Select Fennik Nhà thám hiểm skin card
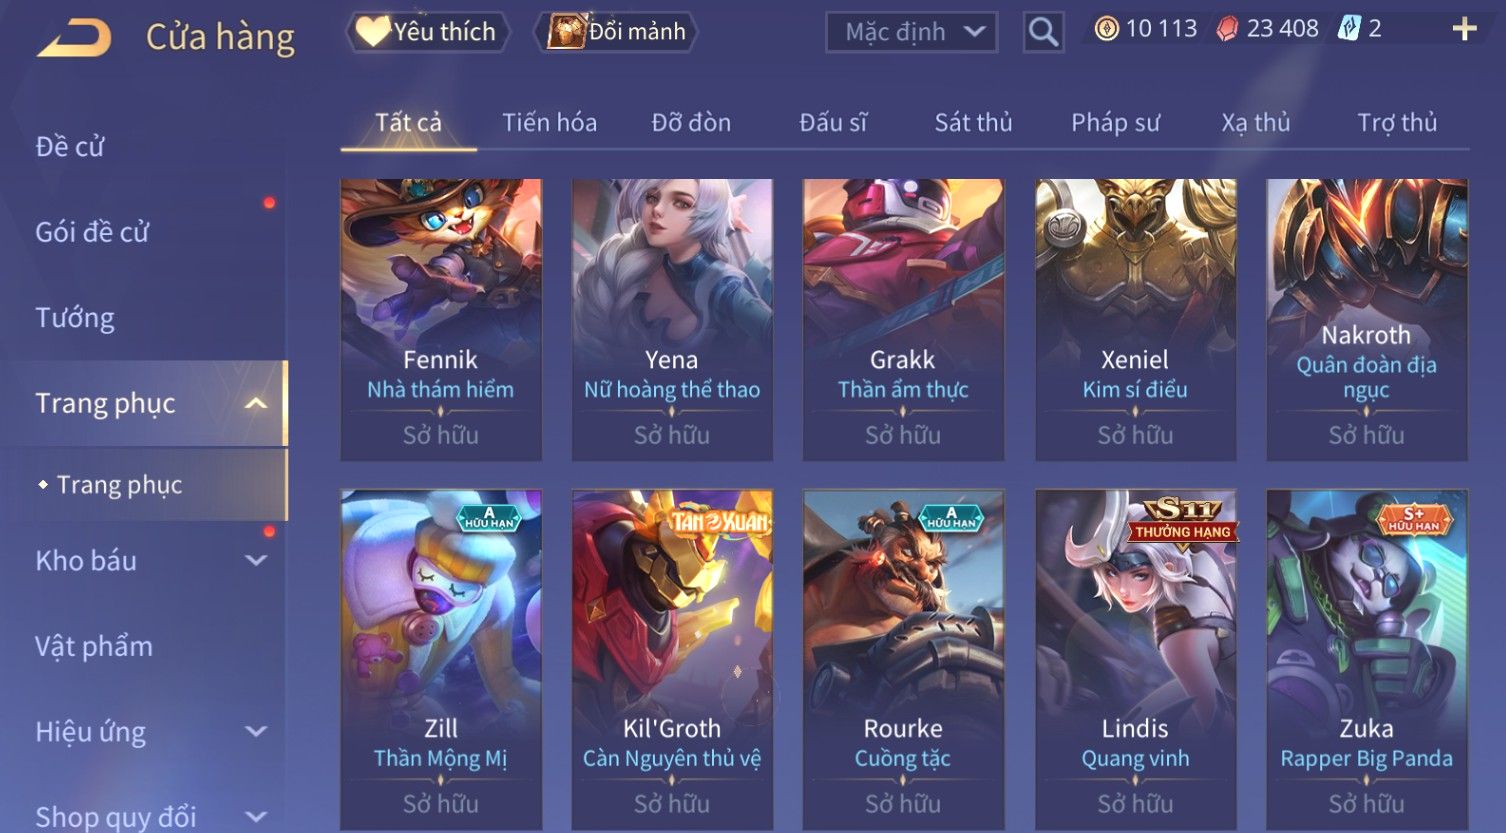 coord(441,320)
